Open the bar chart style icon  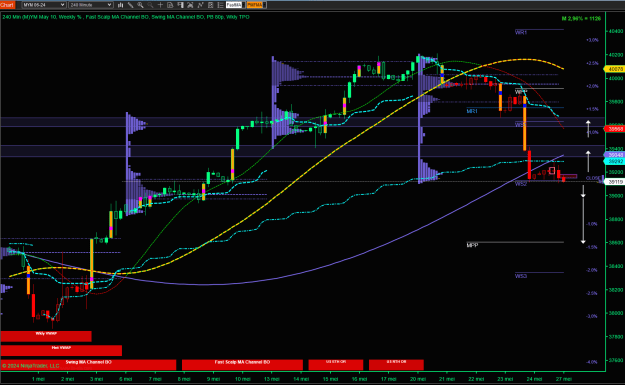click(120, 5)
